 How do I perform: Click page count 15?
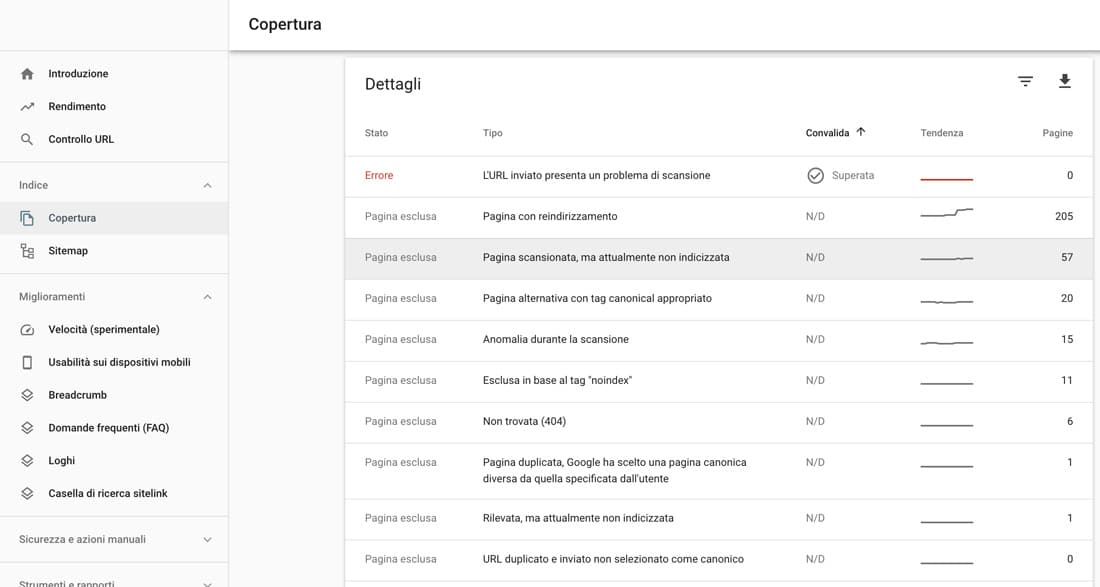coord(1066,339)
